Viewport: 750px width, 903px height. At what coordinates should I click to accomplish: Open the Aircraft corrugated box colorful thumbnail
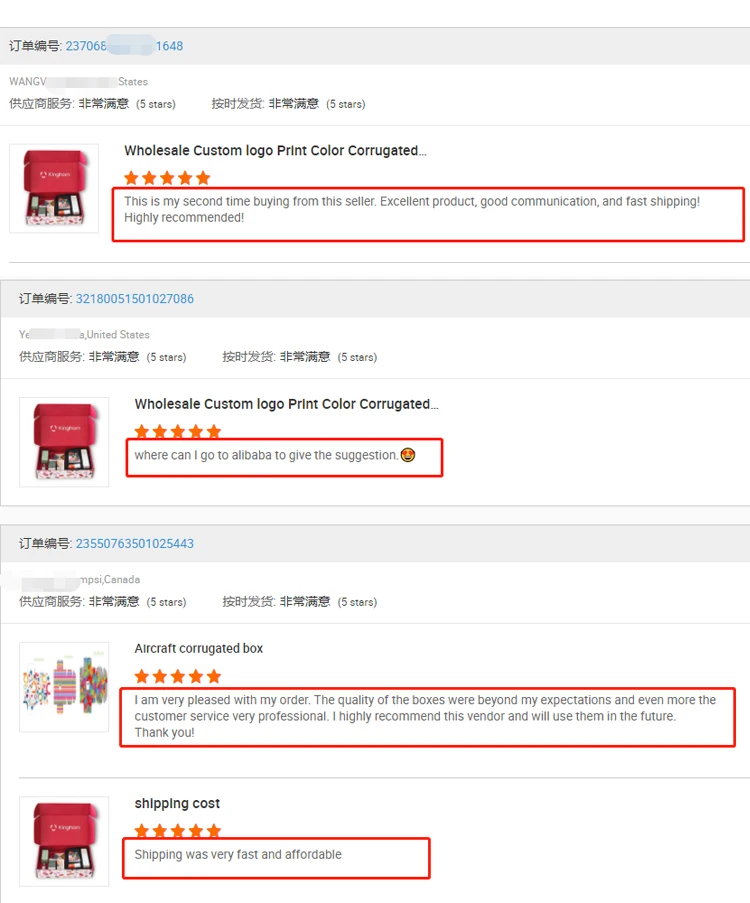64,687
